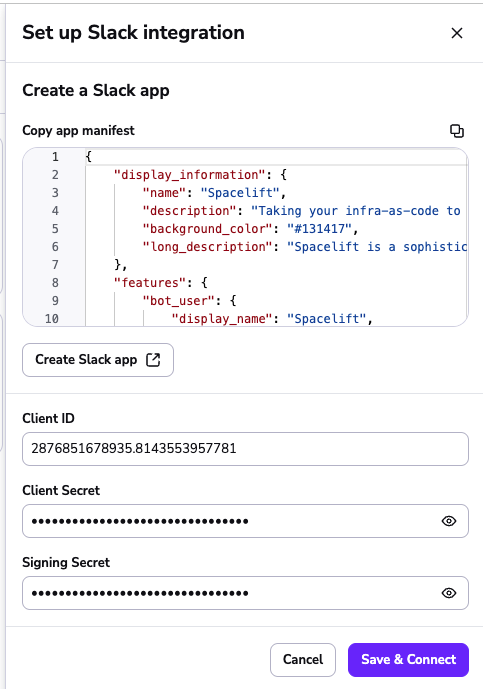Focus the Client ID input field
Image resolution: width=483 pixels, height=689 pixels.
pos(245,449)
